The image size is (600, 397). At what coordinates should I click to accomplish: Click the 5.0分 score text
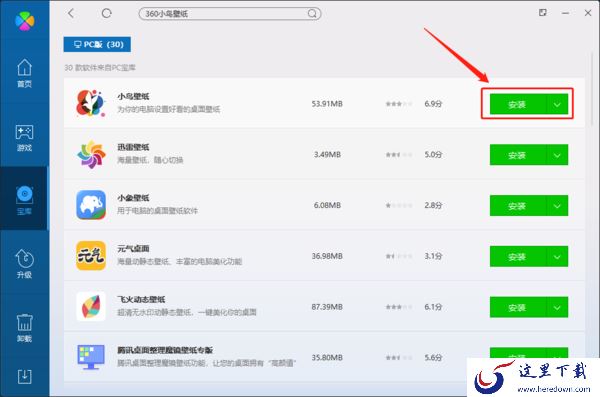[x=433, y=155]
